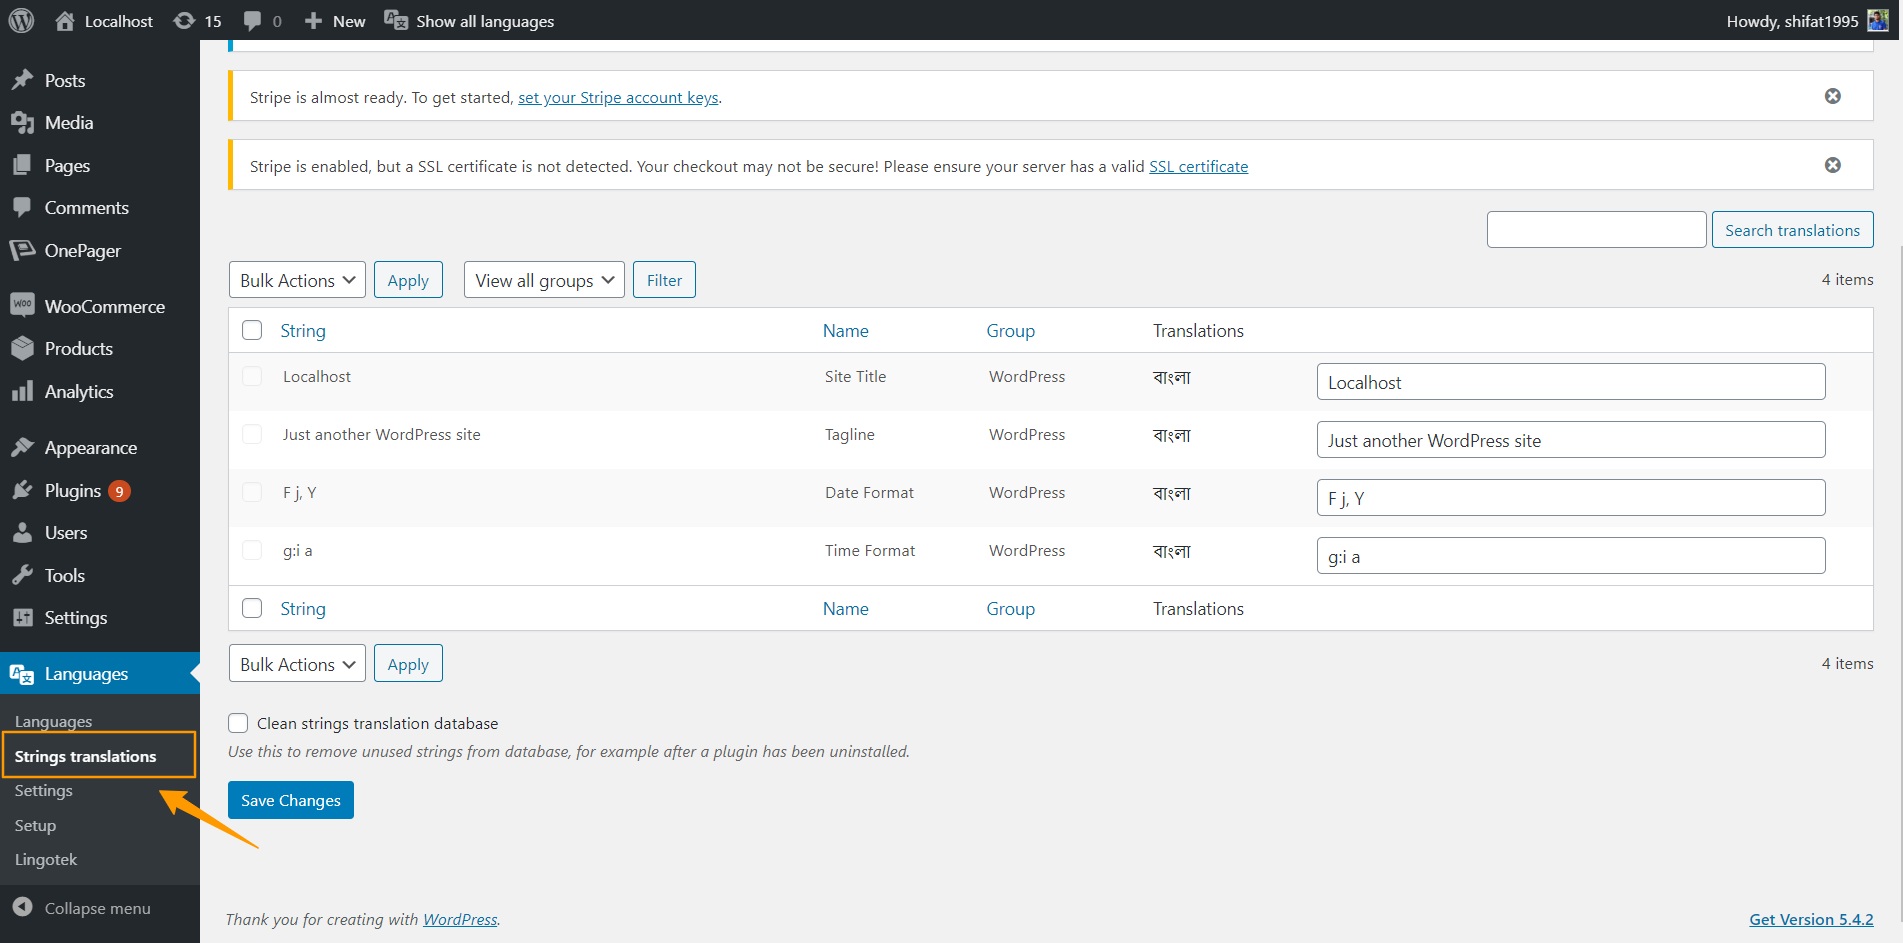Click the Search translations button

pos(1792,230)
